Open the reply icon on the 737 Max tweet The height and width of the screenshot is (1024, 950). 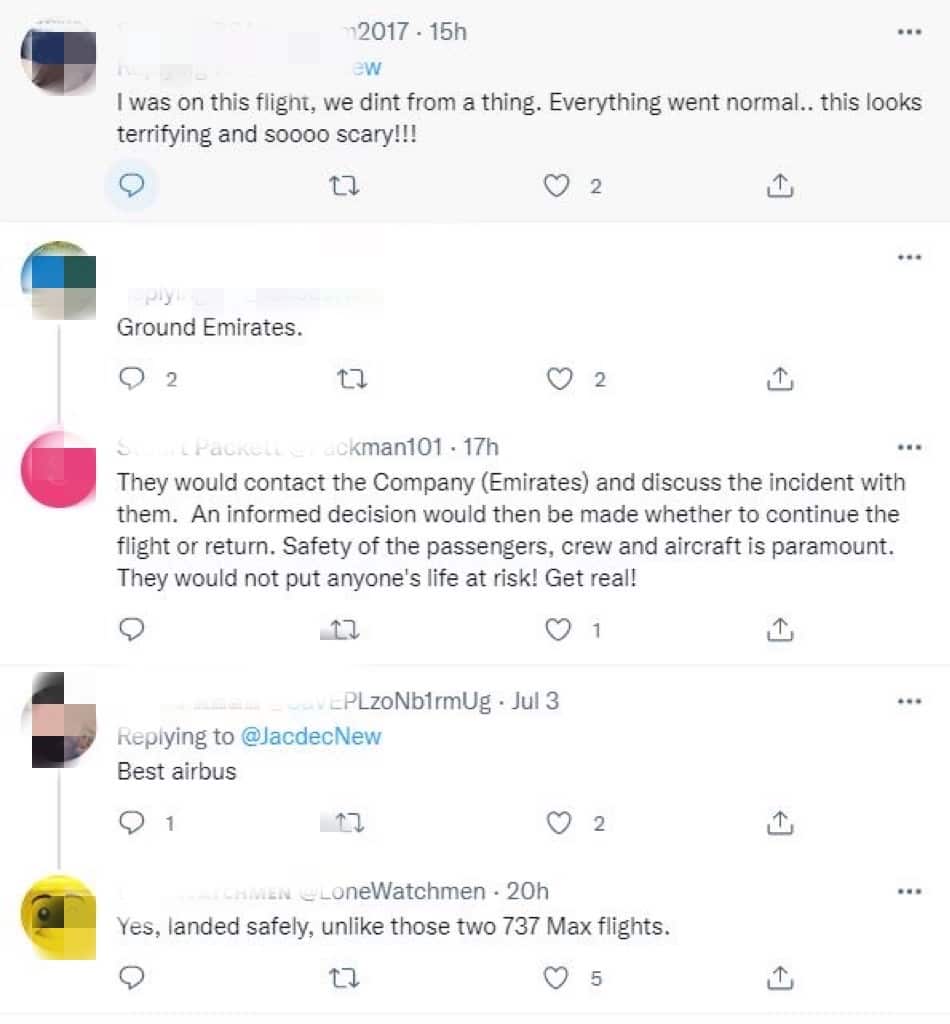click(x=132, y=976)
